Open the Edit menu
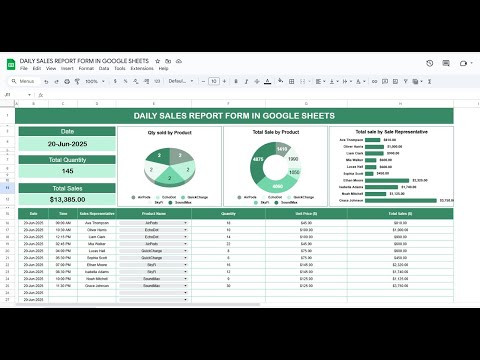 37,68
